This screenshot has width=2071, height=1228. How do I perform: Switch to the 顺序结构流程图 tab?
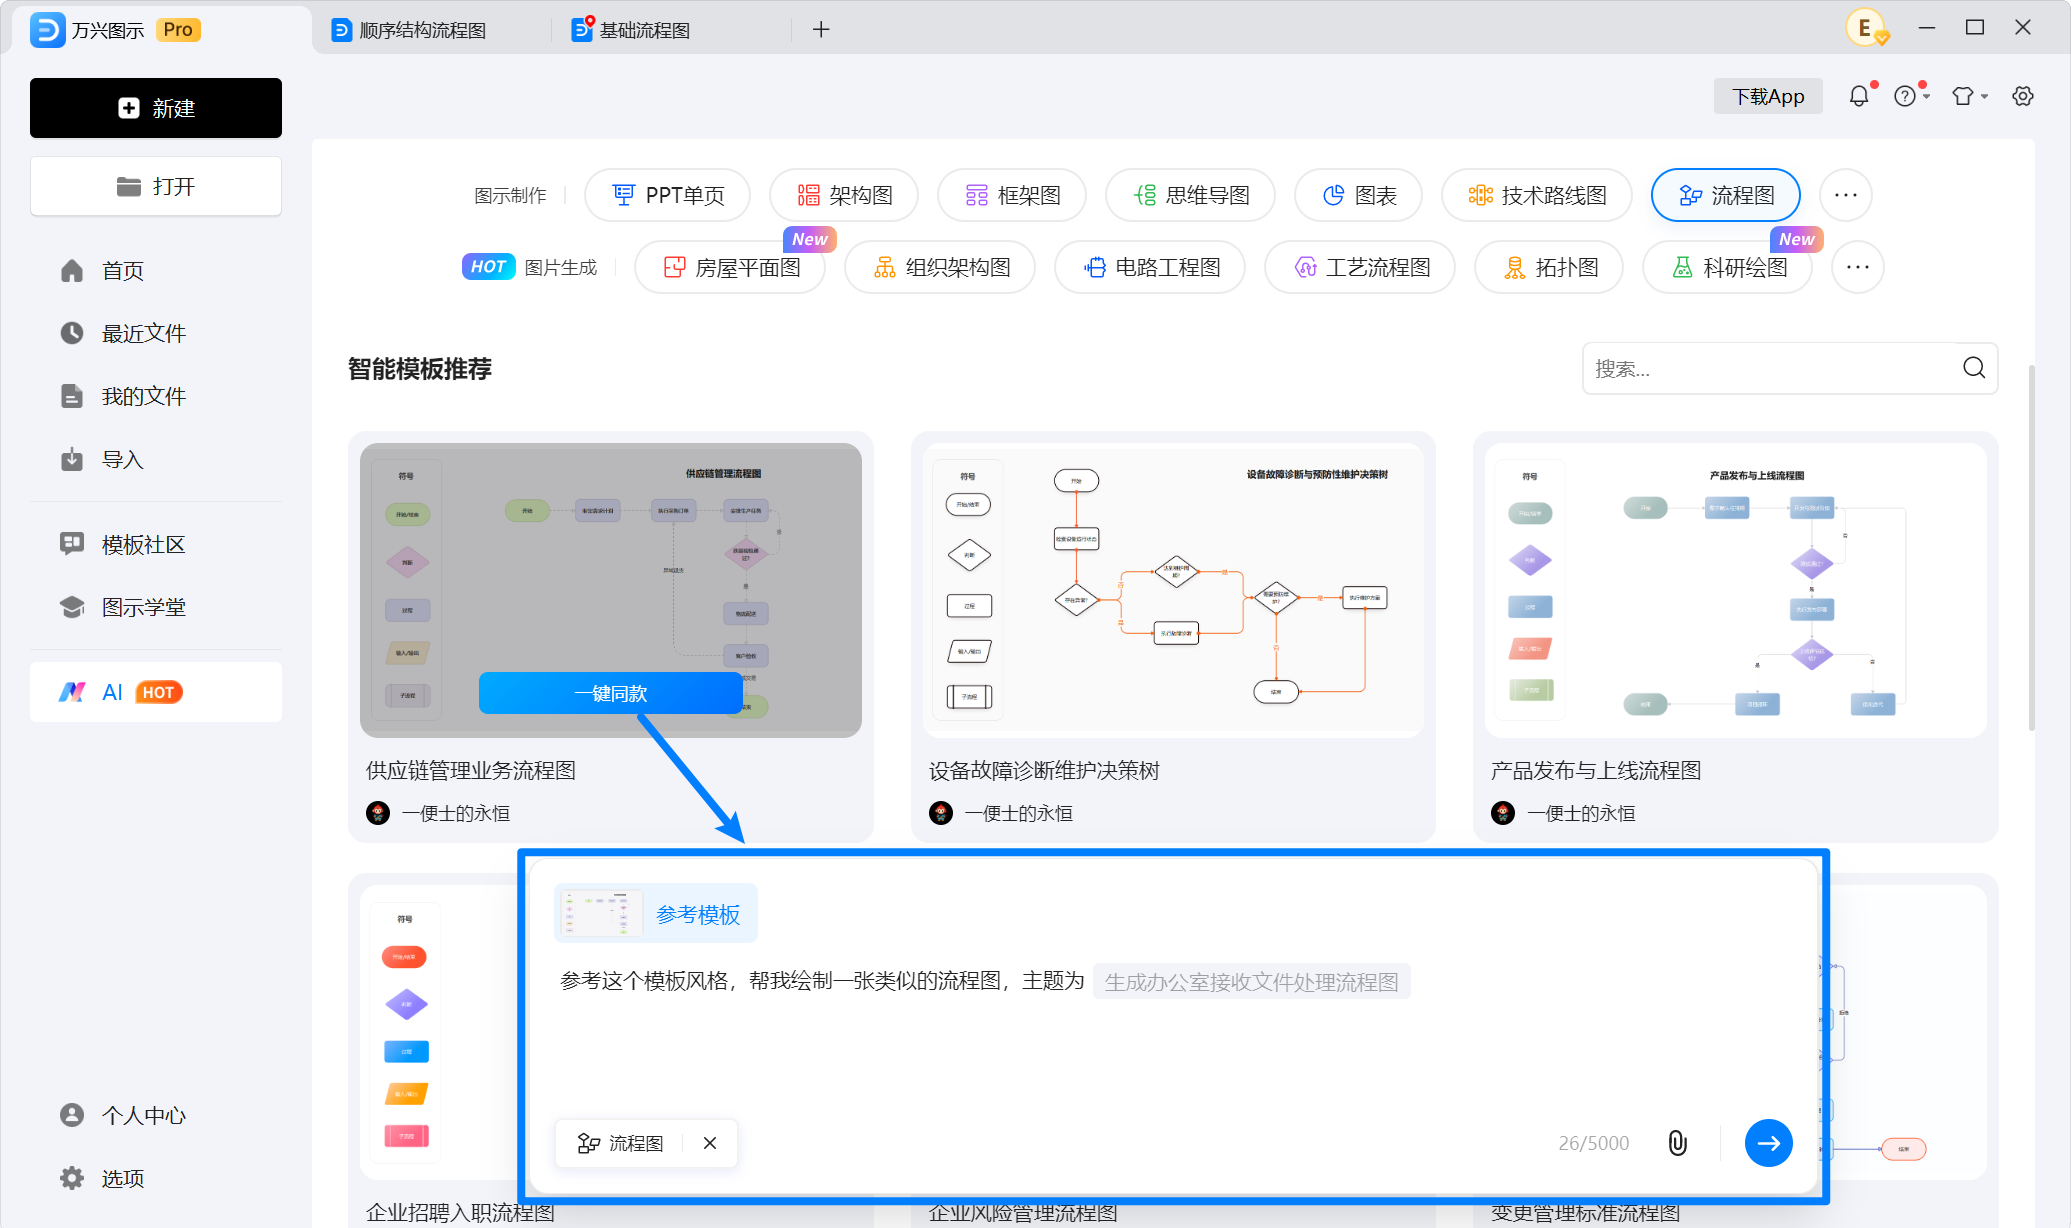click(x=409, y=30)
